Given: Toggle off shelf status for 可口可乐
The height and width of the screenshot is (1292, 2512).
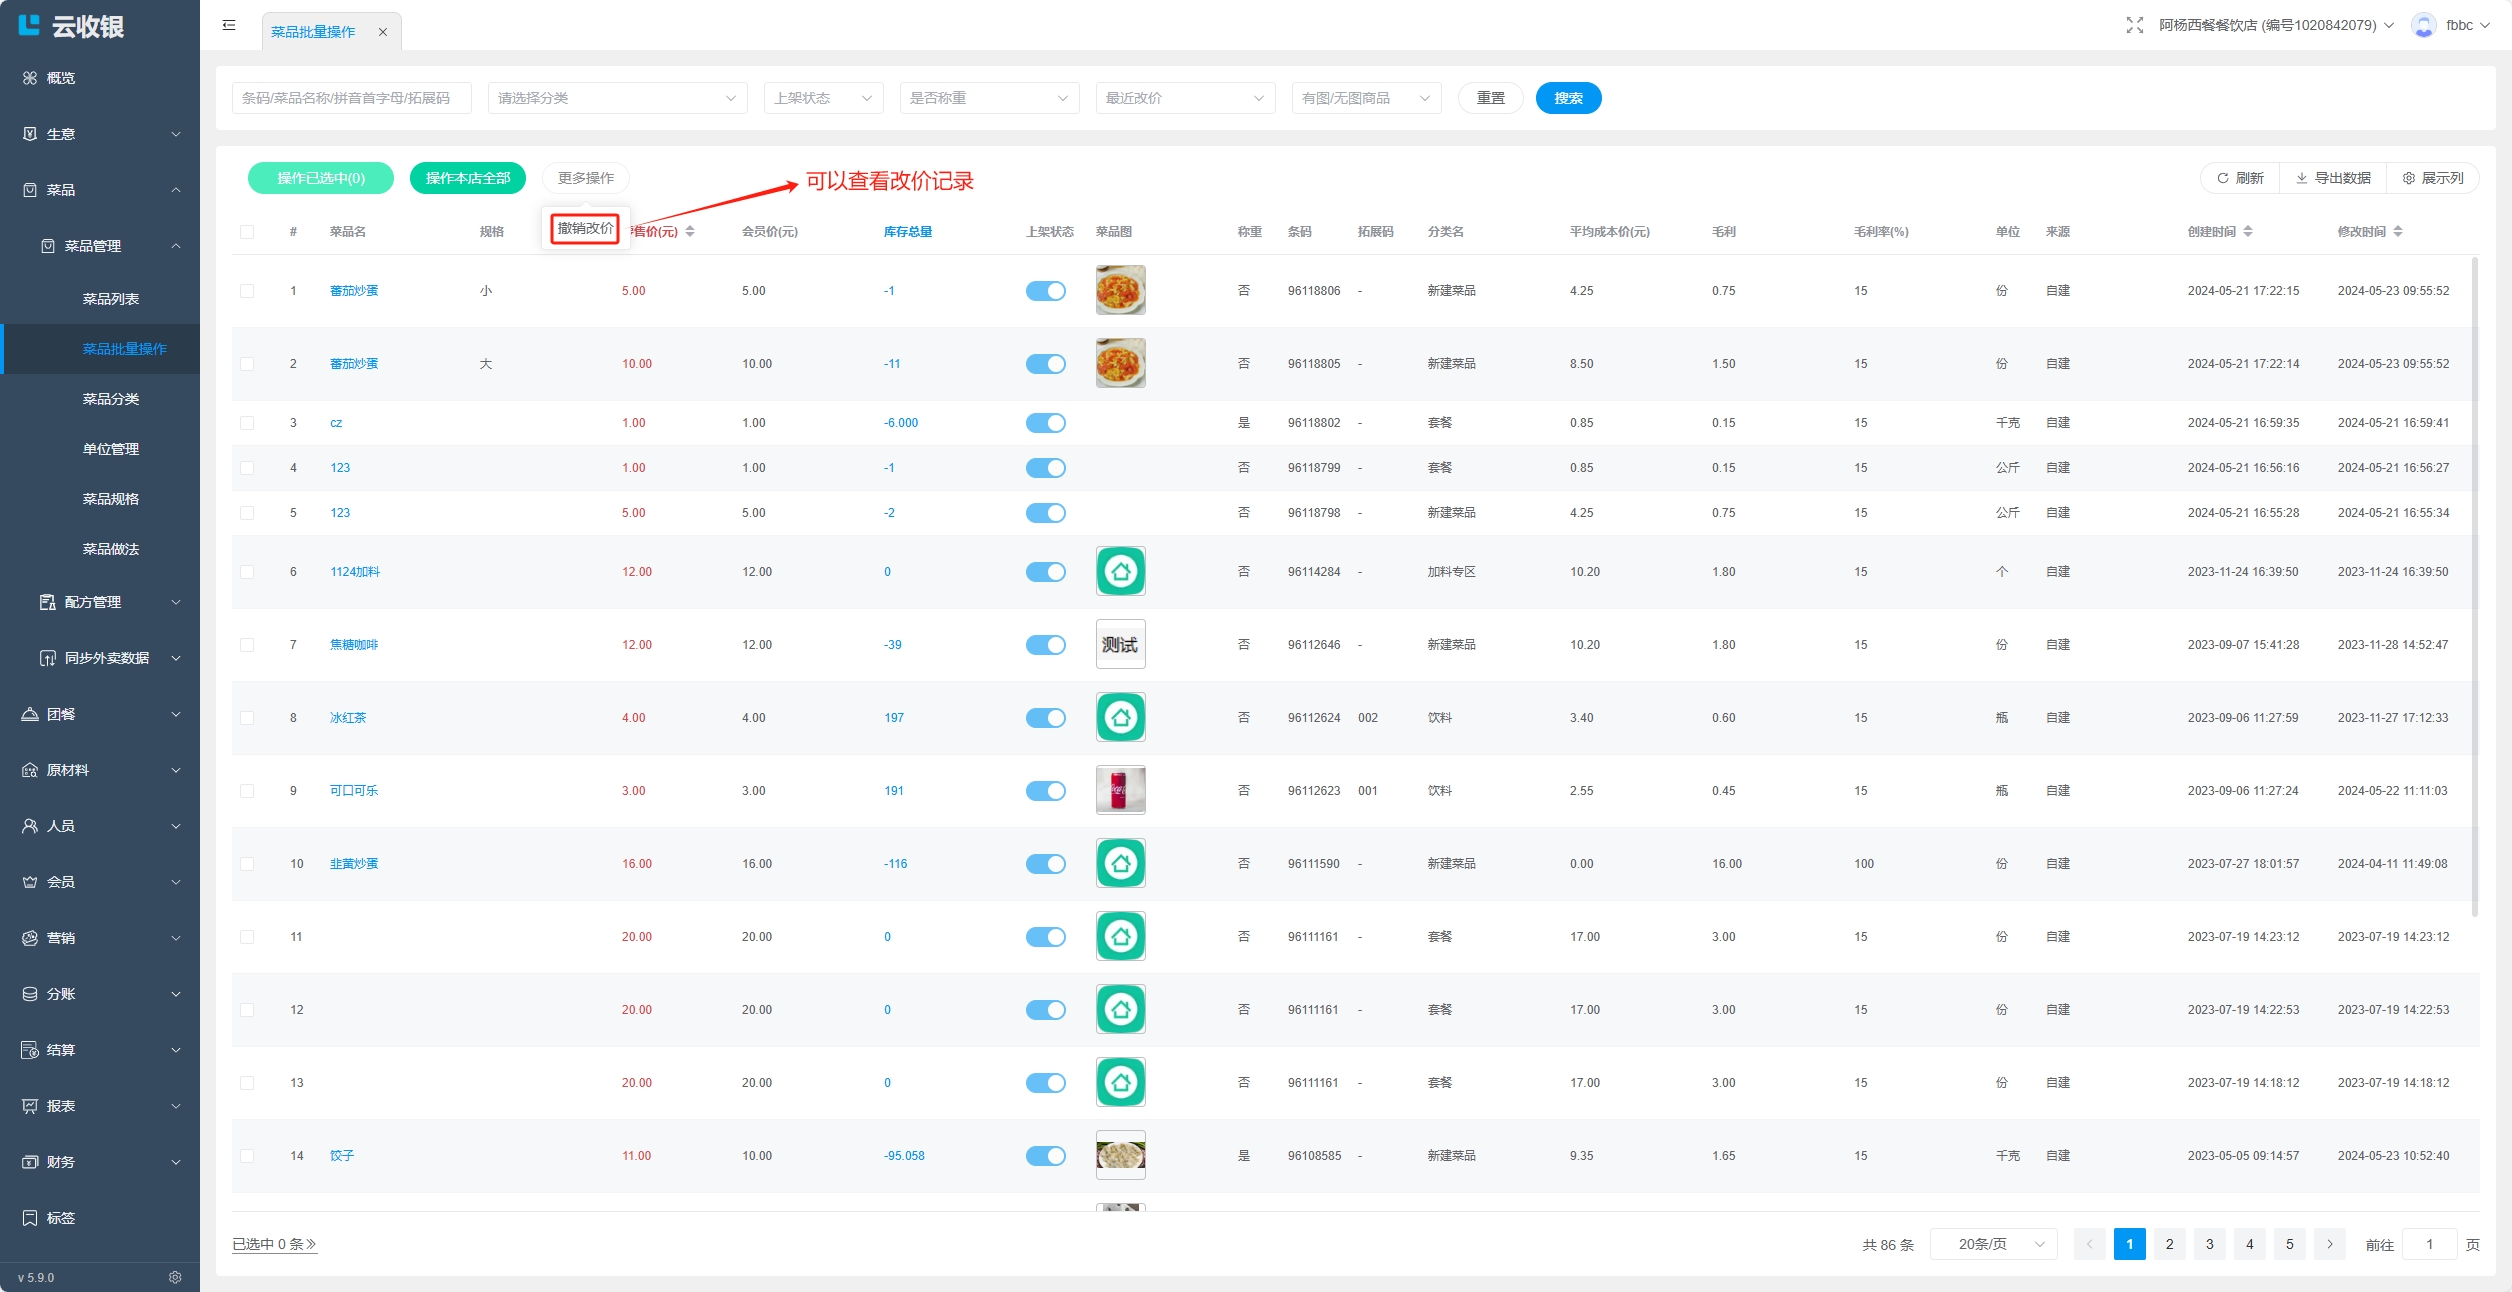Looking at the screenshot, I should [1045, 790].
